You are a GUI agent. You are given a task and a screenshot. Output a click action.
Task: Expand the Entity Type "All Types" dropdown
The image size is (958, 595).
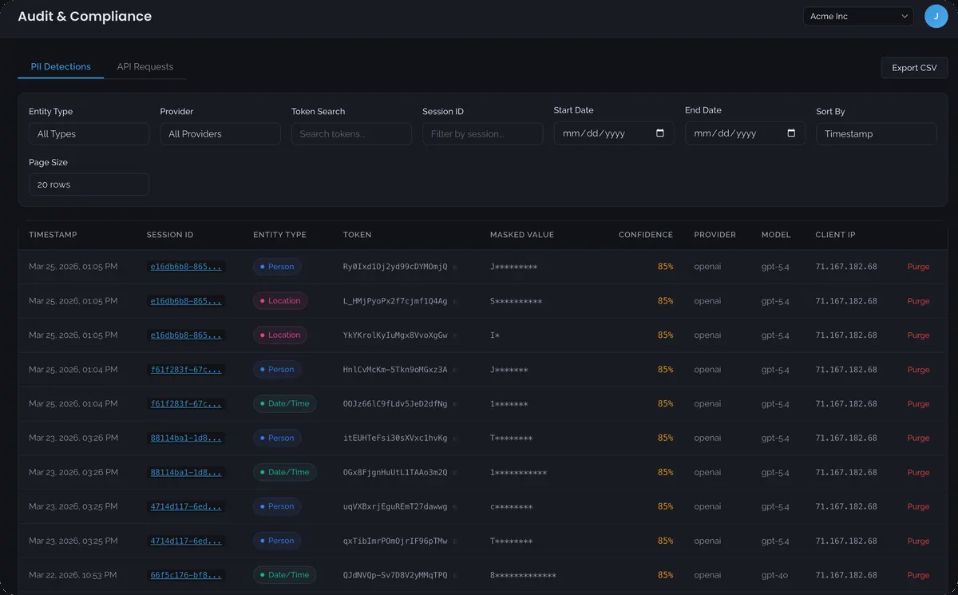point(89,134)
